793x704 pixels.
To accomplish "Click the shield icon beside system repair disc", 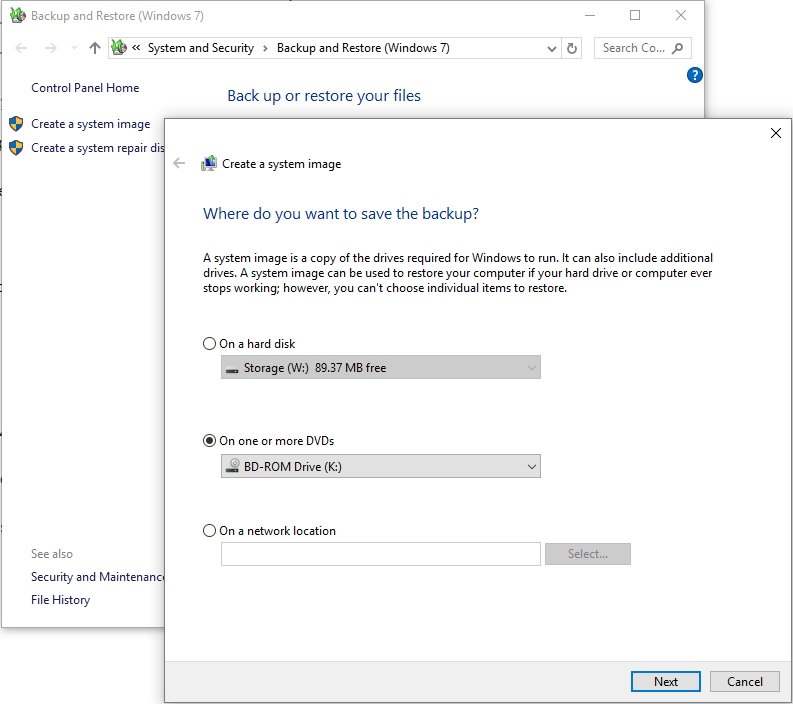I will 16,148.
